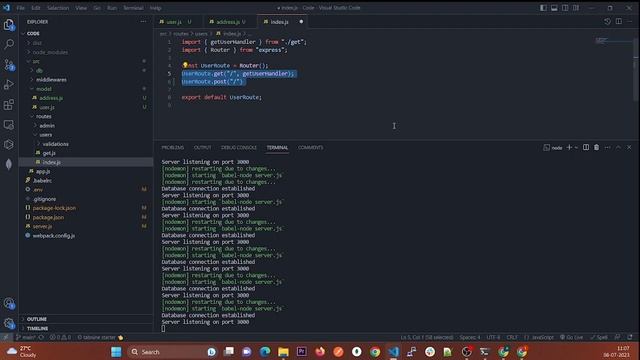640x360 pixels.
Task: Click the errors and warnings count in status bar
Action: click(60, 337)
